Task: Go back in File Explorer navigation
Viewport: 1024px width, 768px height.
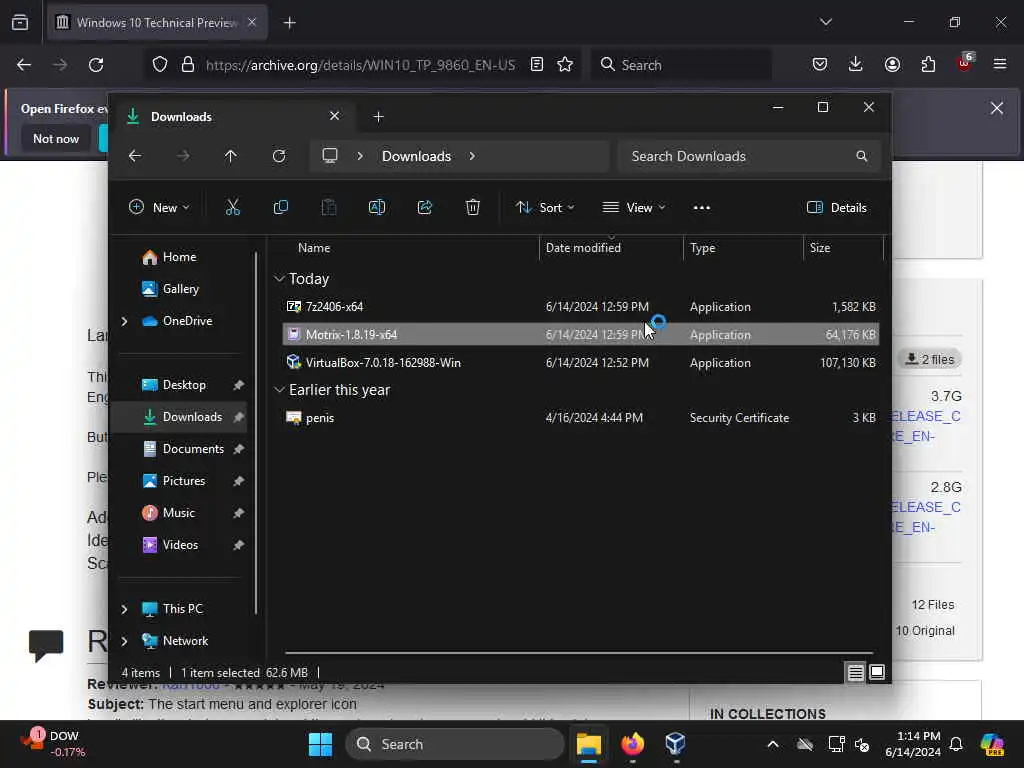Action: point(135,156)
